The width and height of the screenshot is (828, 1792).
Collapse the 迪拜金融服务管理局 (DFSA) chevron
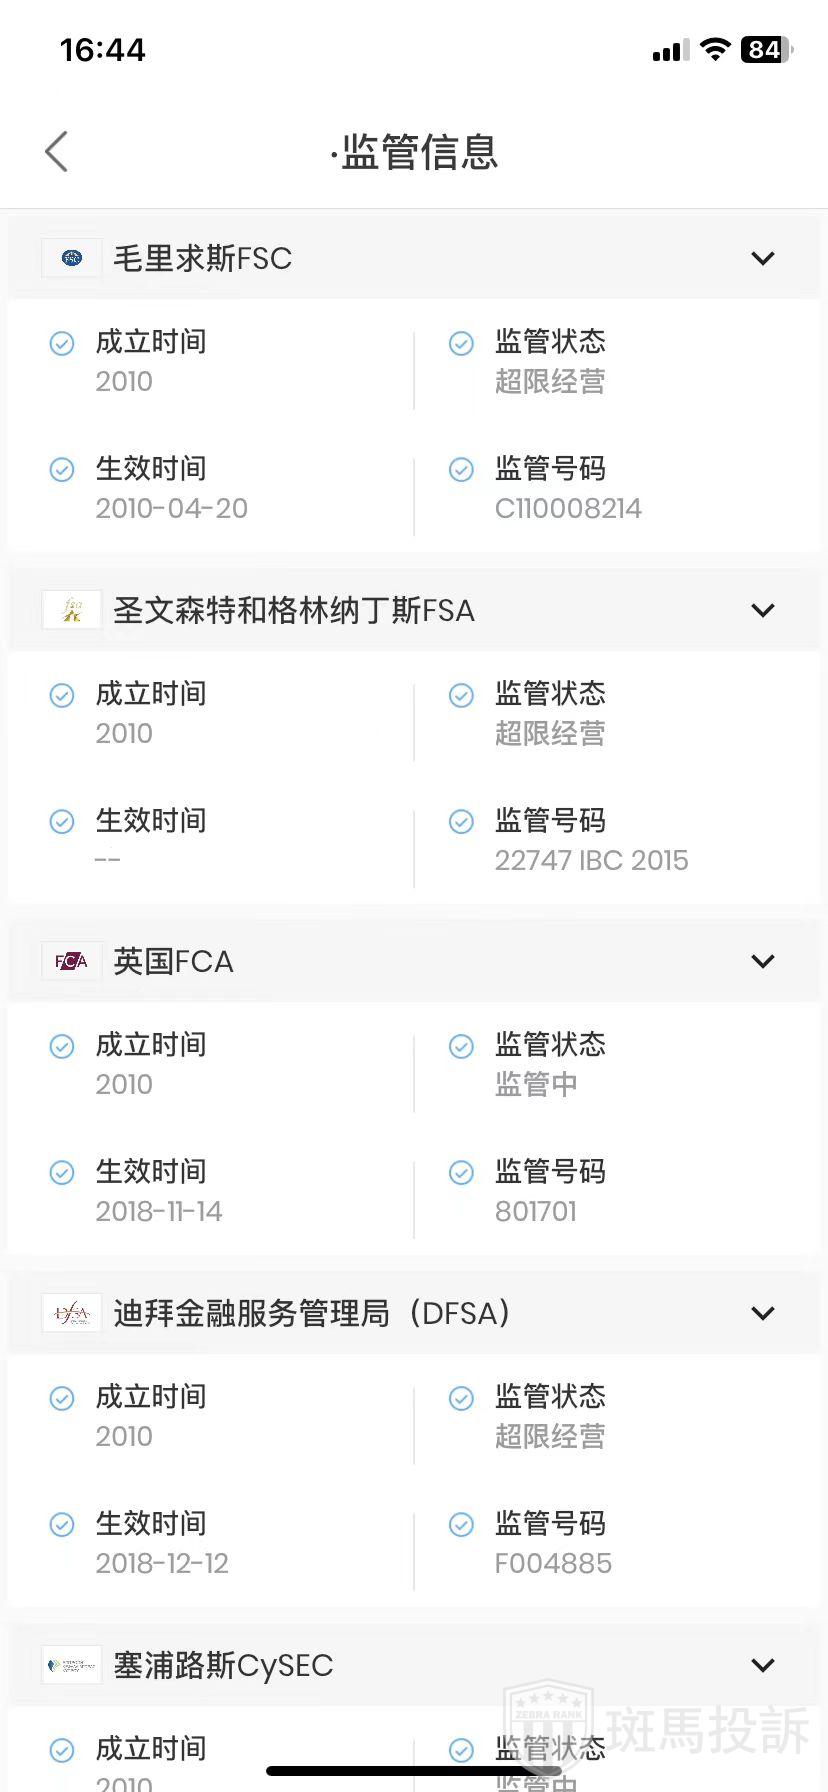(x=763, y=1314)
